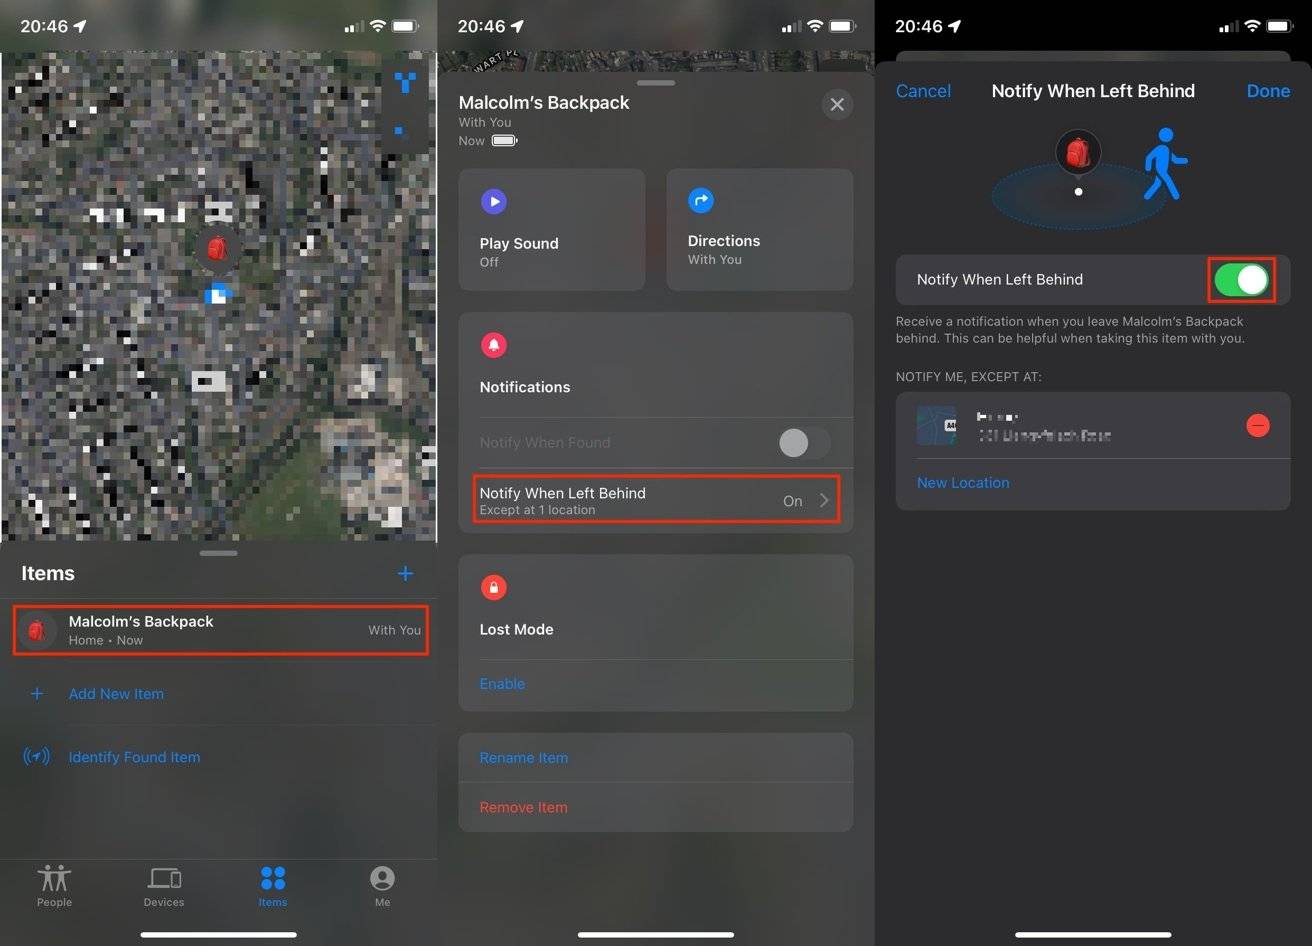The width and height of the screenshot is (1312, 946).
Task: Tap 20:46 clock on the left screen
Action: pyautogui.click(x=44, y=26)
